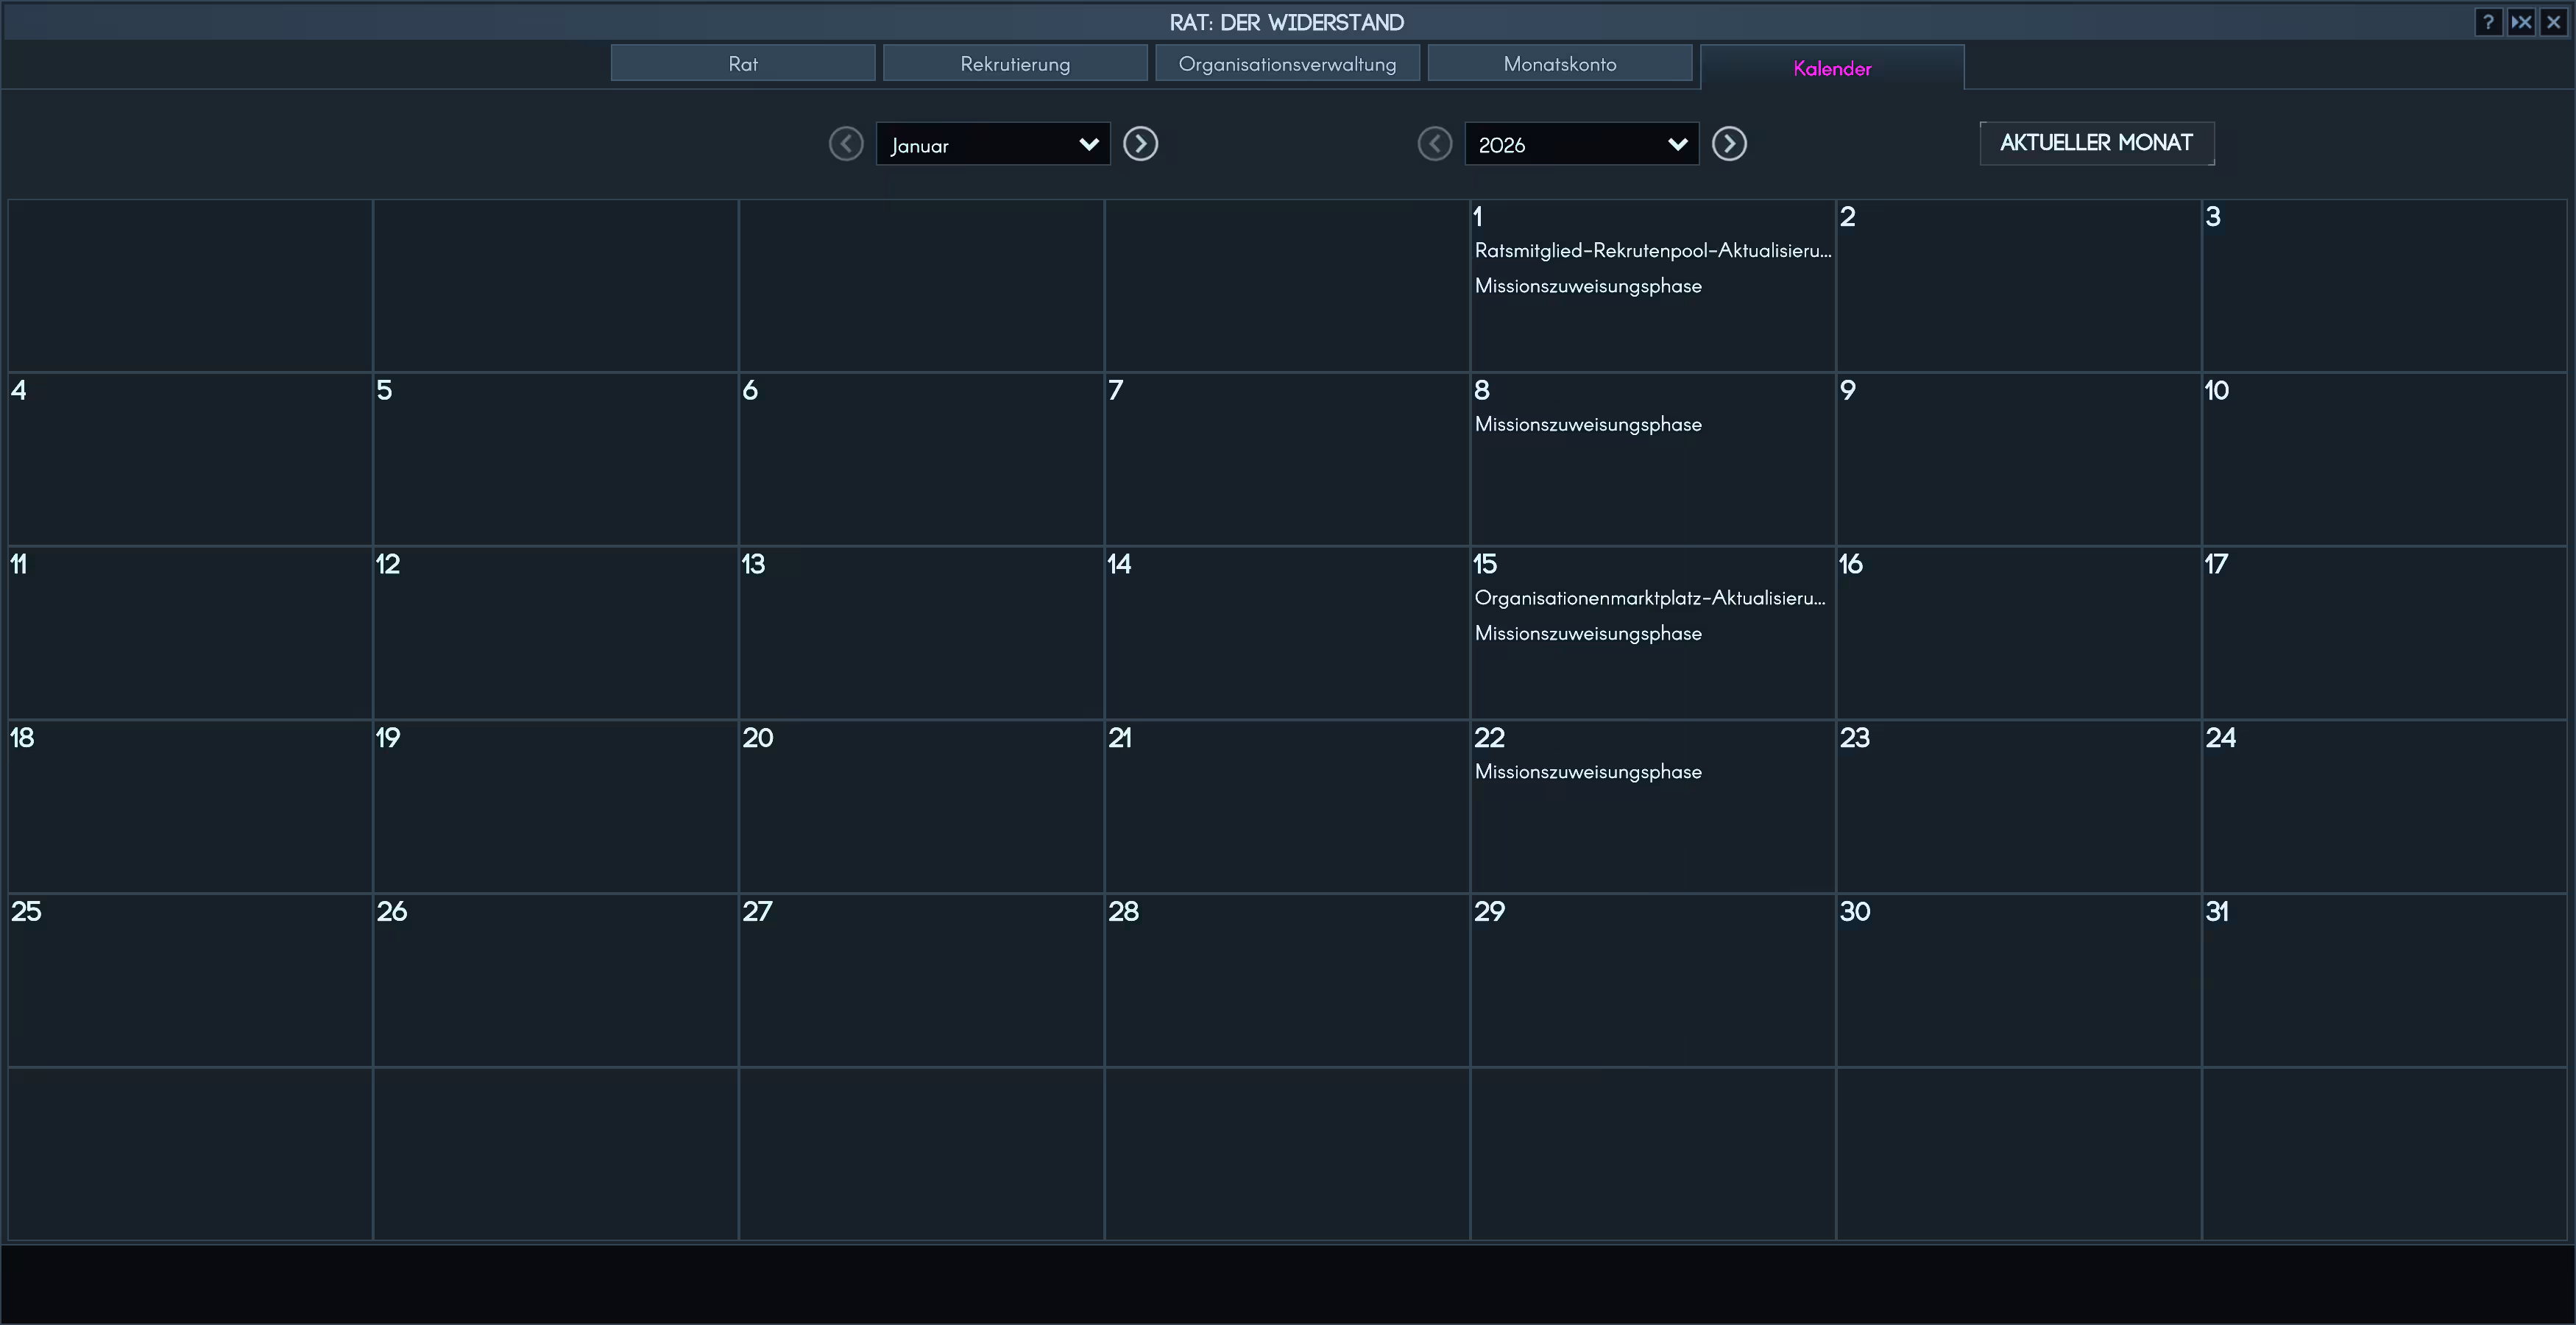Screen dimensions: 2576x1325
Task: Open the 2026 year dropdown
Action: [1581, 144]
